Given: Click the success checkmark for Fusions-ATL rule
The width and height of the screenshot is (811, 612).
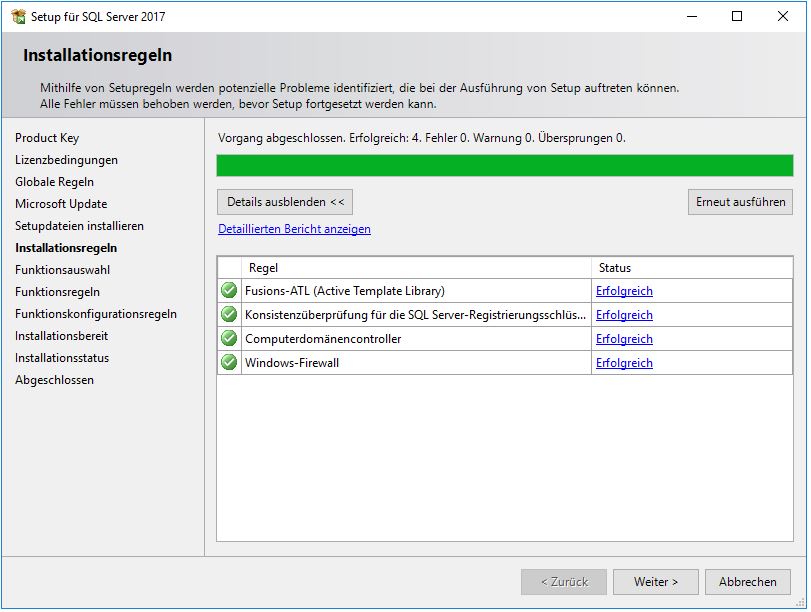Looking at the screenshot, I should [230, 291].
